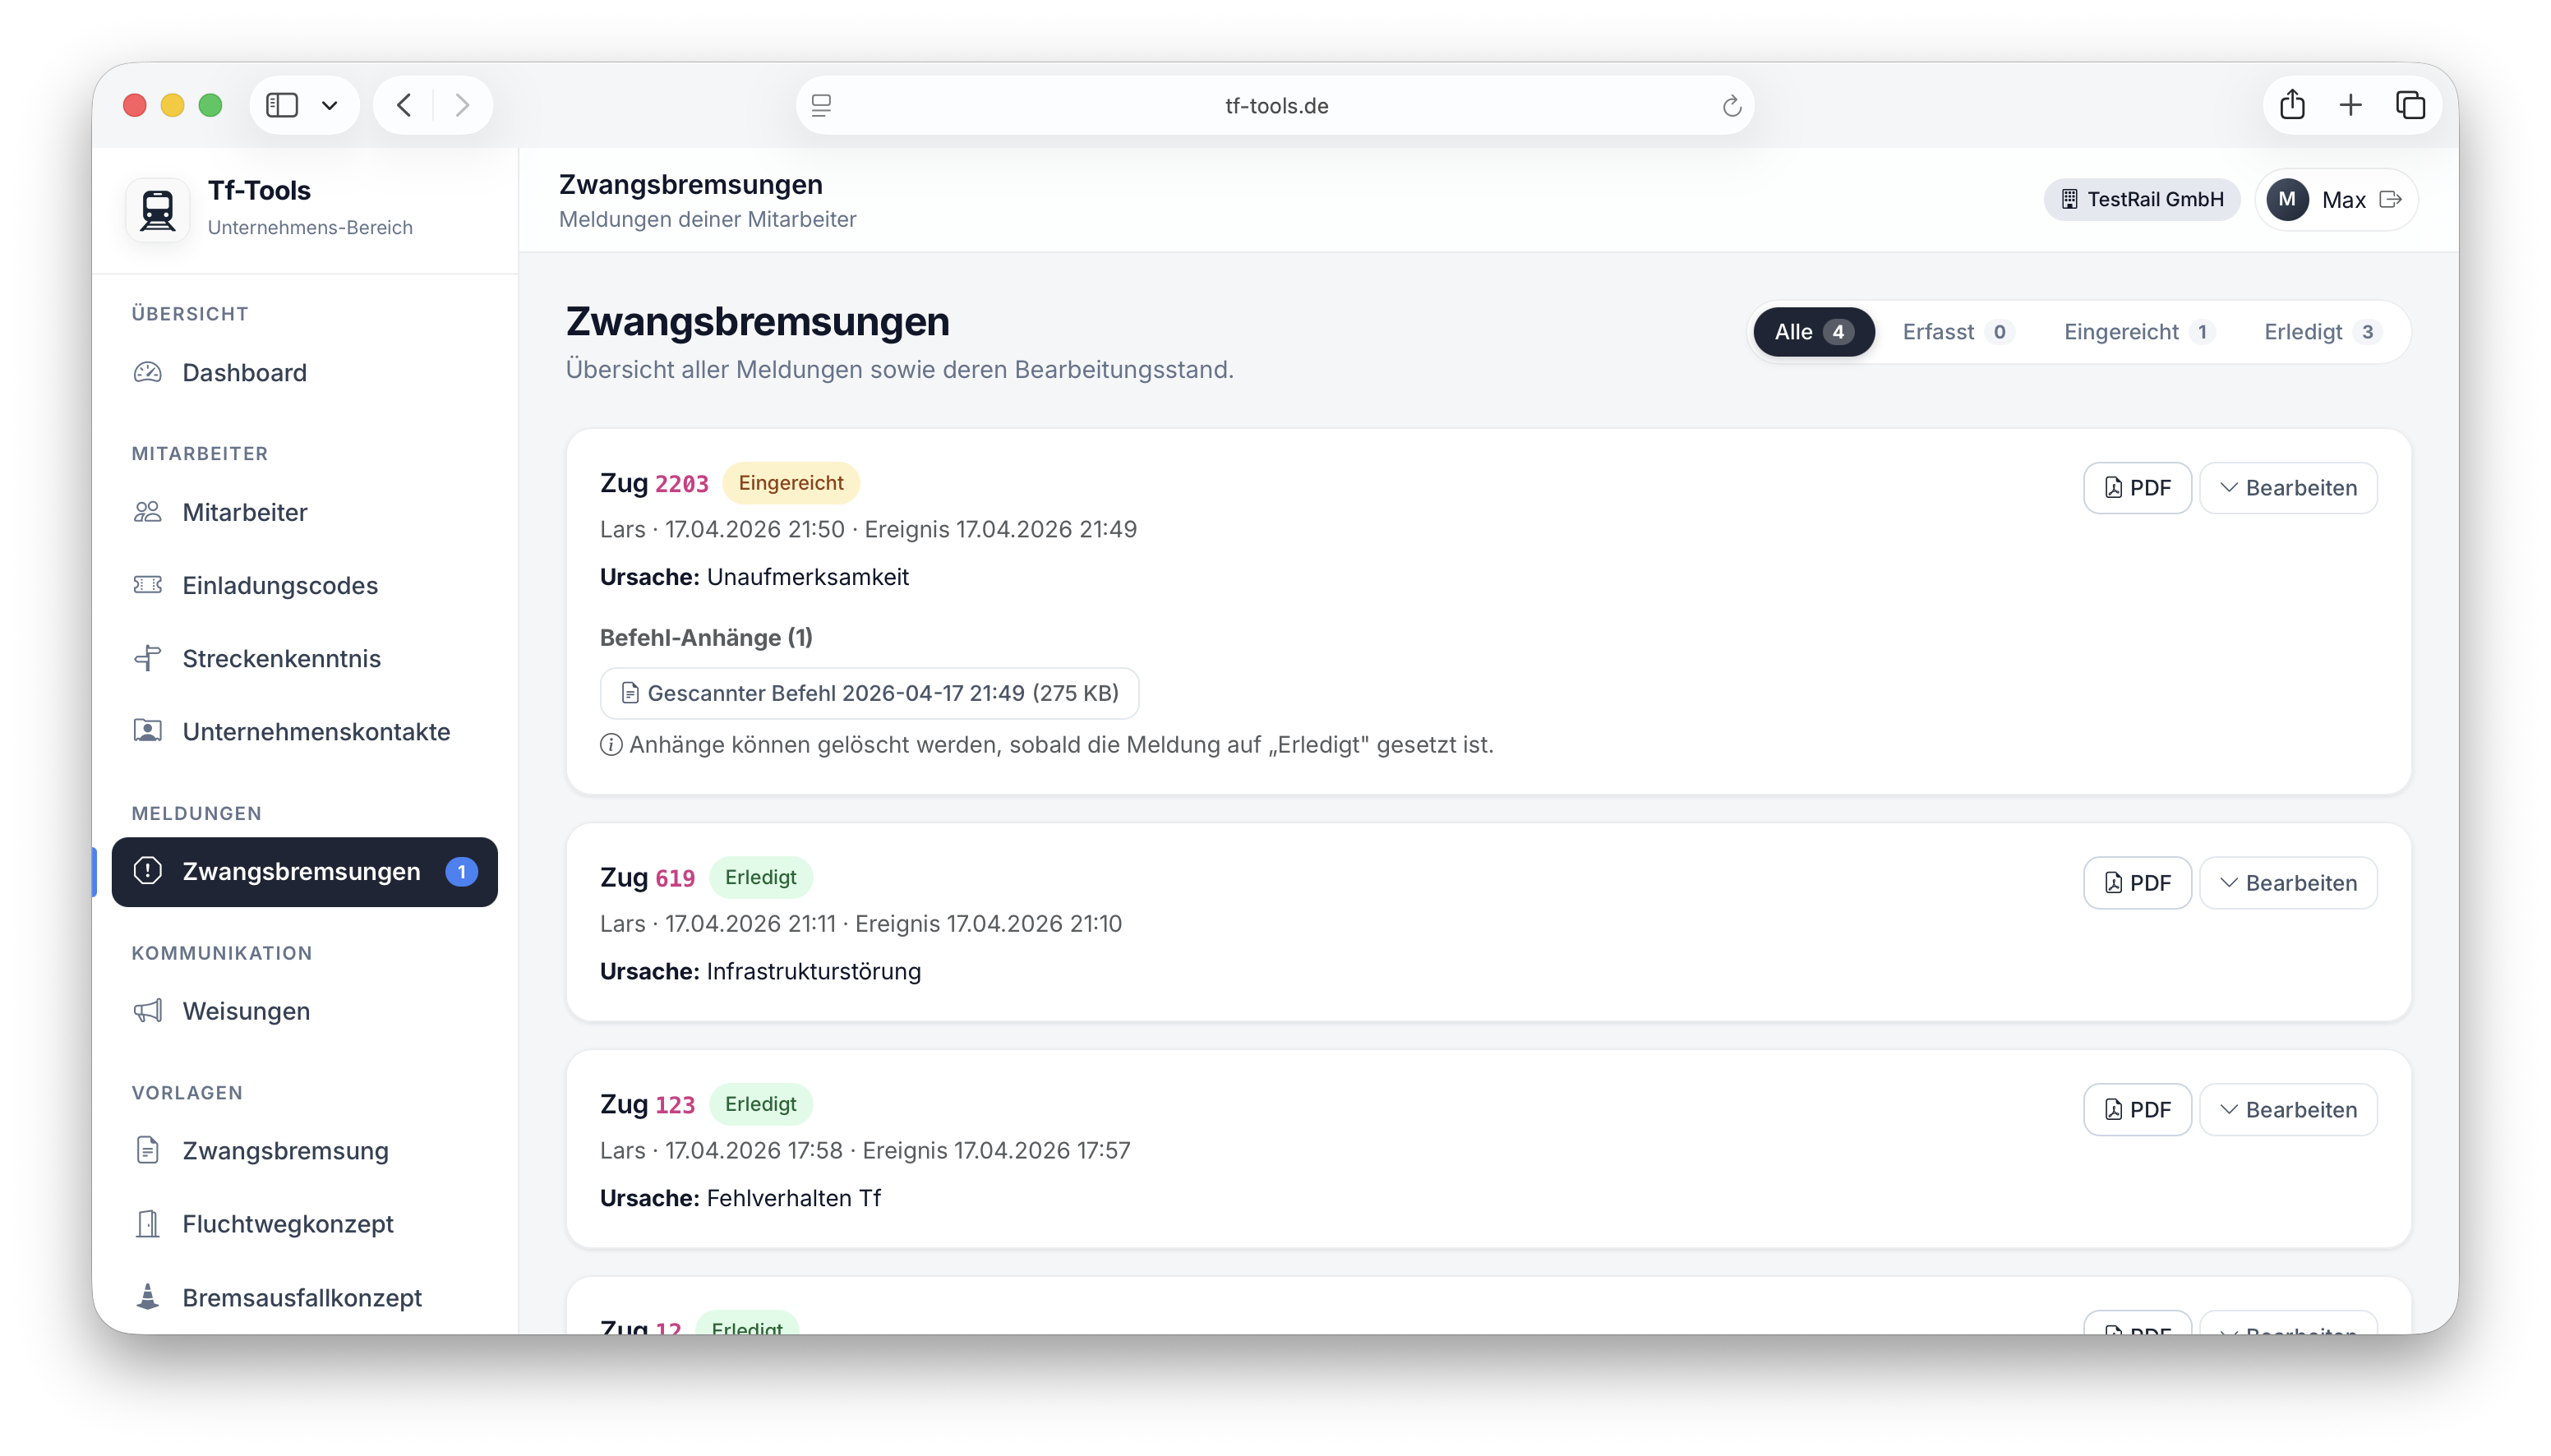Open Dashboard via its gauge icon
The image size is (2551, 1456).
tap(148, 373)
